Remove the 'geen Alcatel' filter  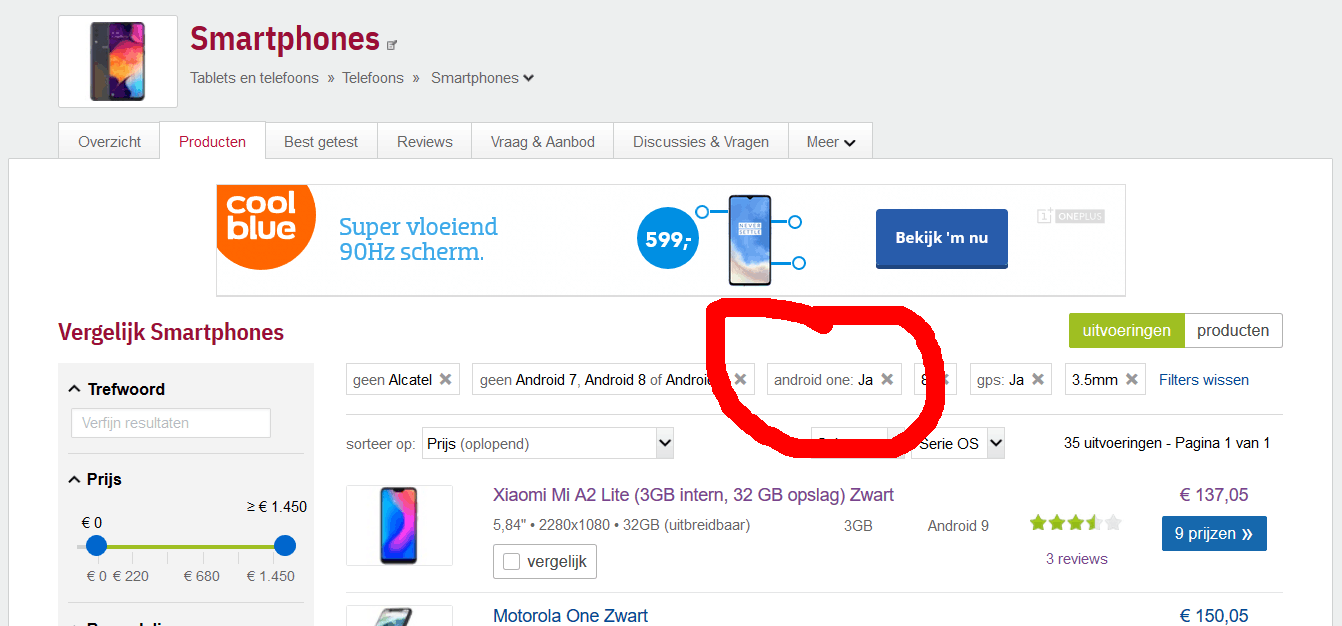[x=446, y=379]
